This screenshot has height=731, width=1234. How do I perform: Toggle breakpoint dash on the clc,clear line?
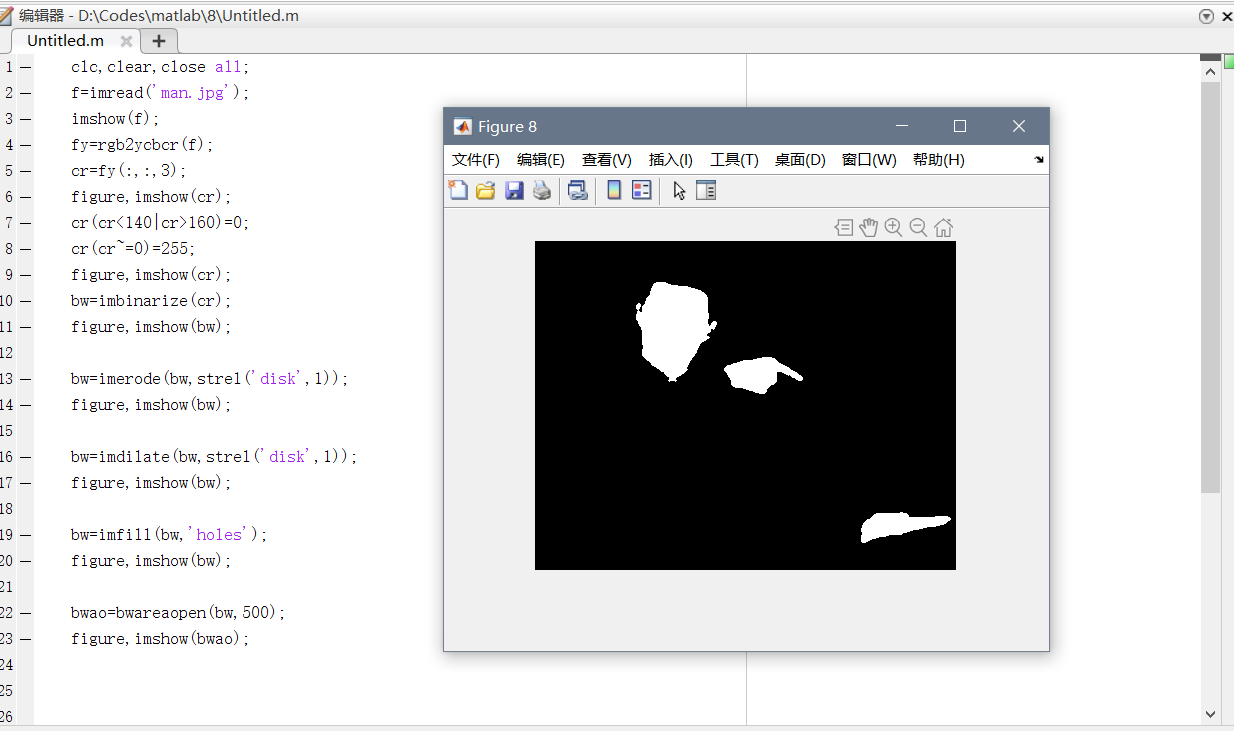[x=25, y=67]
